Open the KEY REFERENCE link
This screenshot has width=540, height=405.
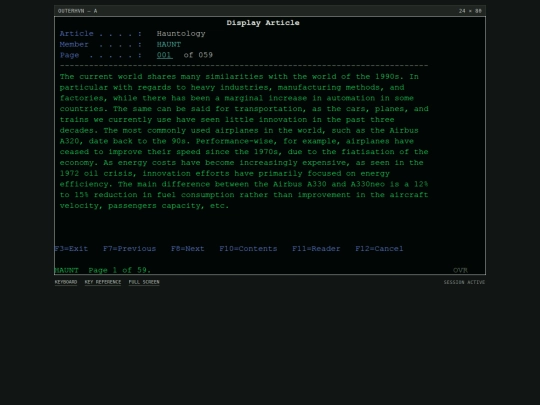pyautogui.click(x=103, y=282)
